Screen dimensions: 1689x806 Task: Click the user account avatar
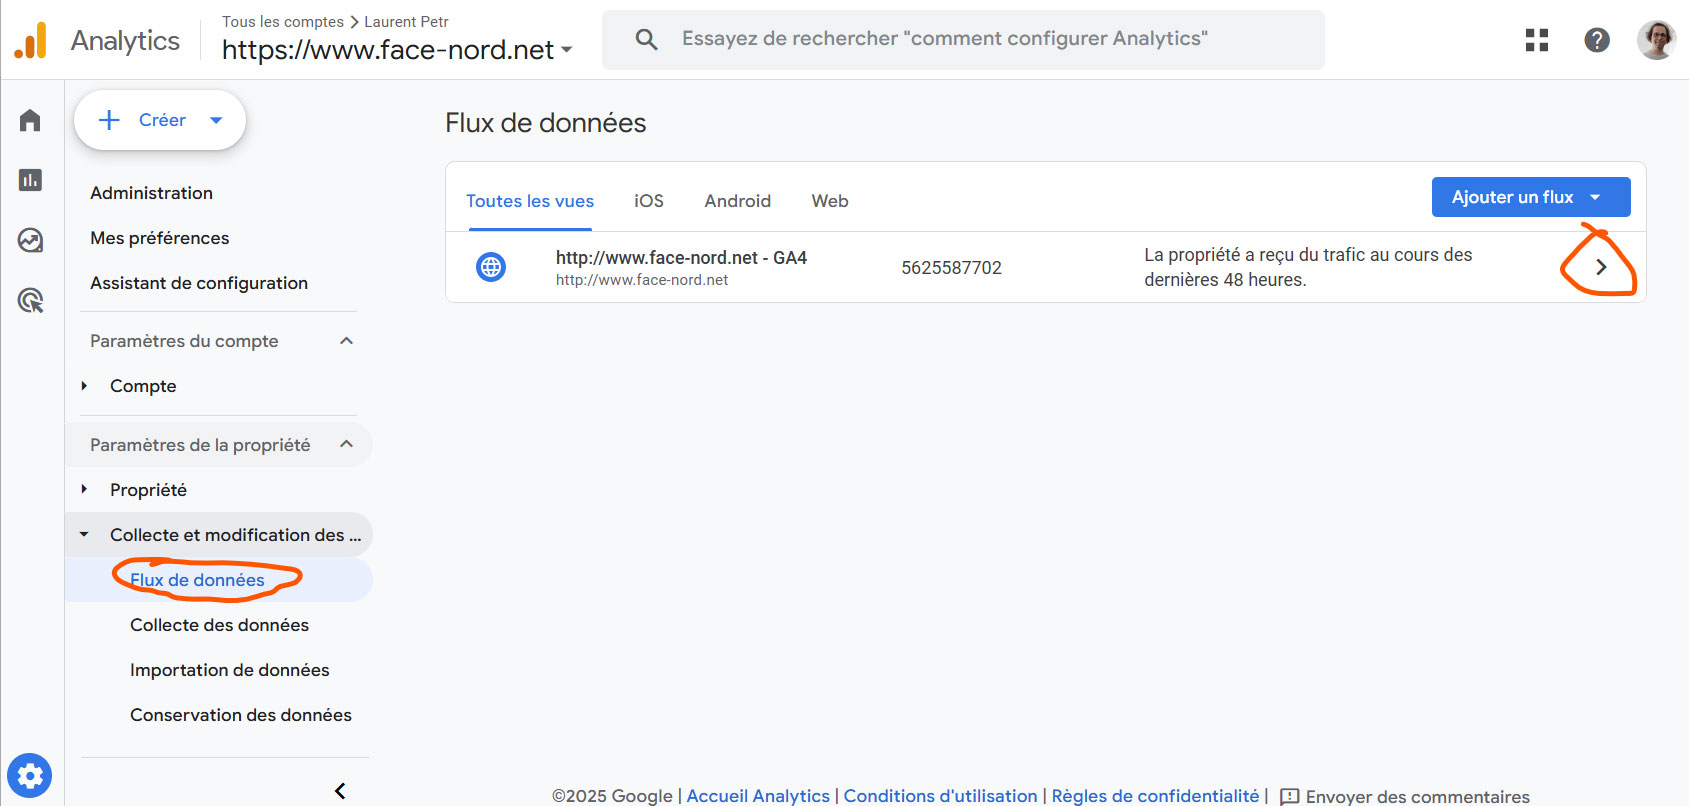[x=1656, y=40]
